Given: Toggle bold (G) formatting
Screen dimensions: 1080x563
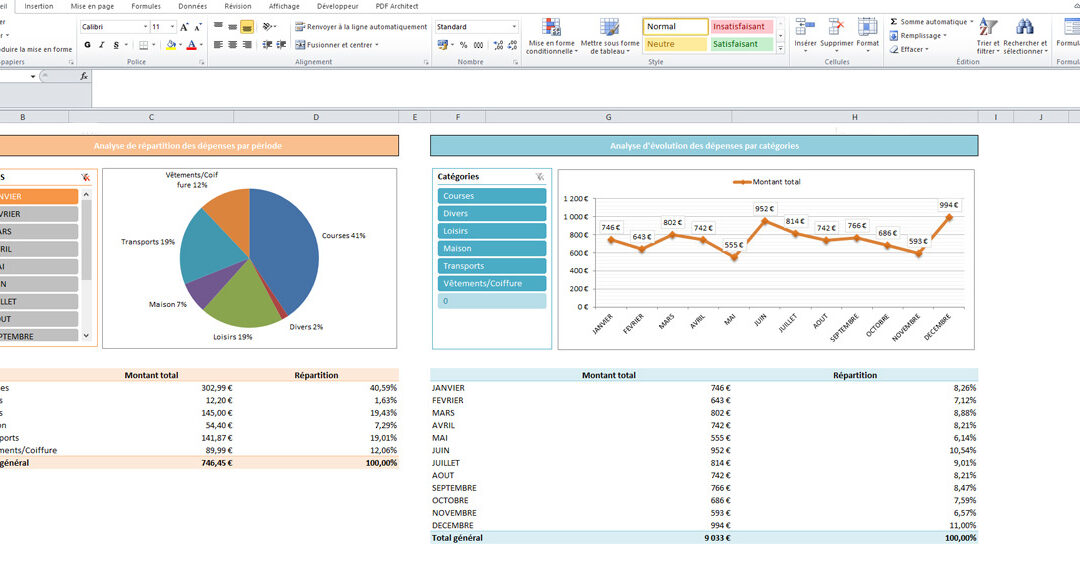Looking at the screenshot, I should click(87, 45).
